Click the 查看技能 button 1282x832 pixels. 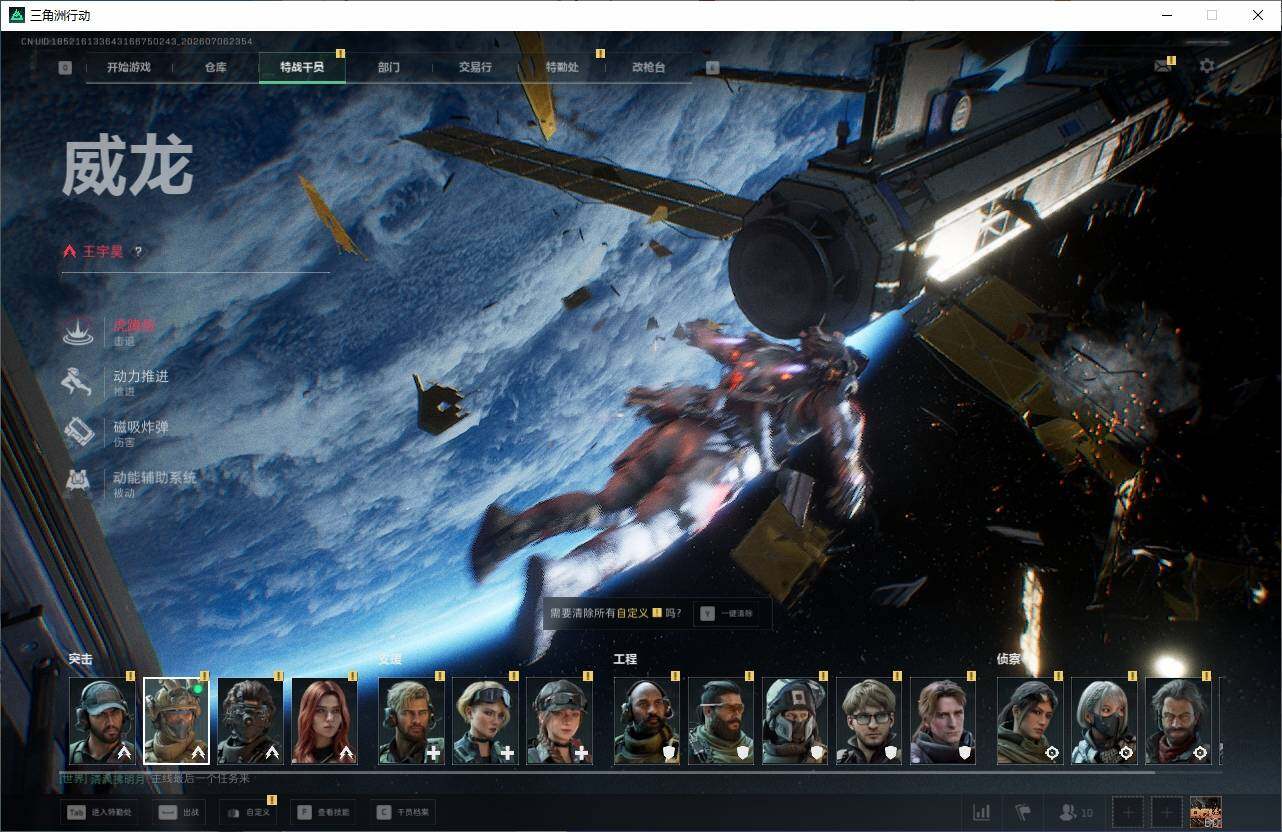pos(325,812)
